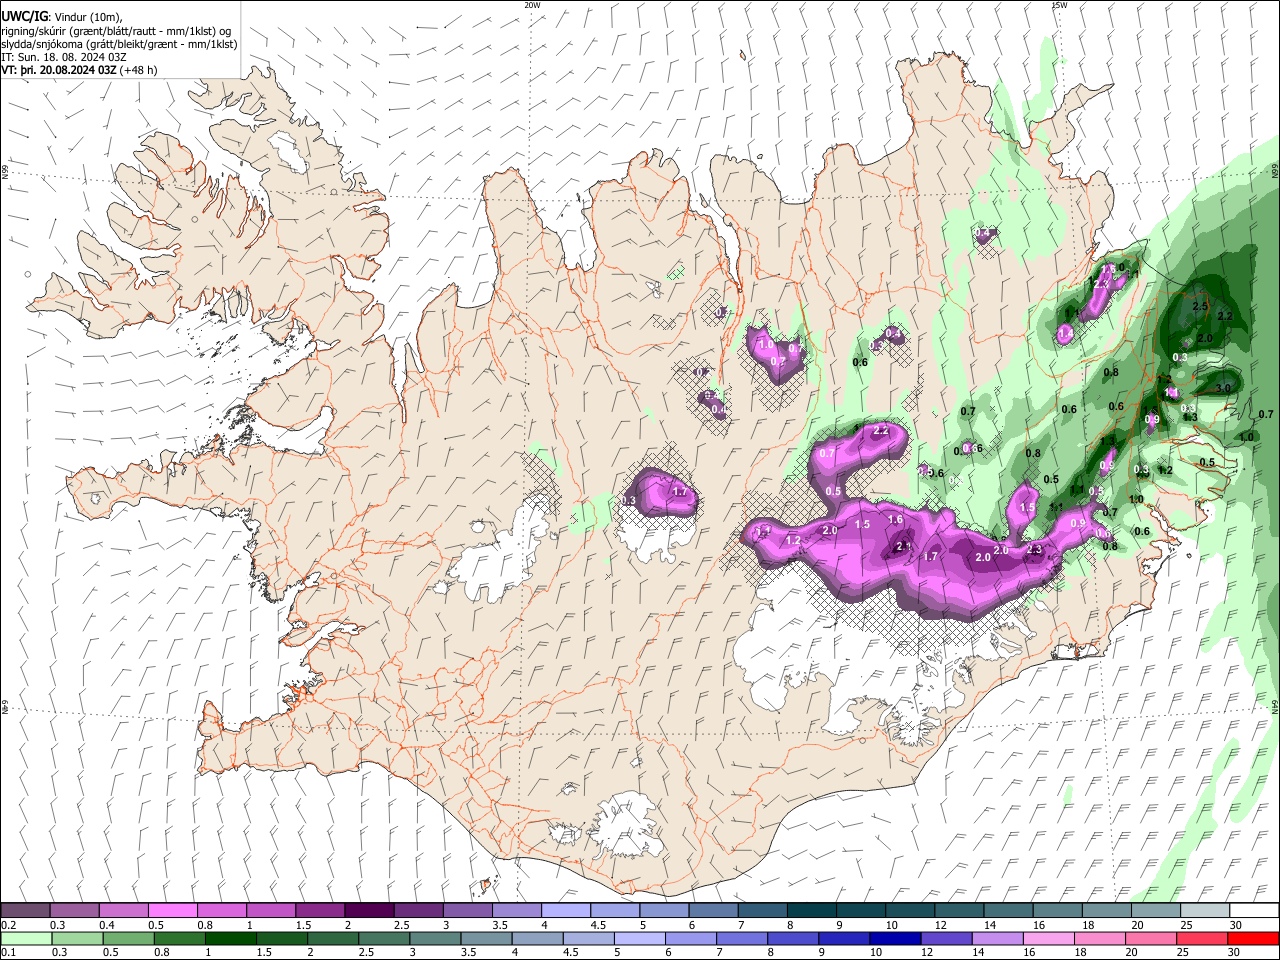This screenshot has width=1280, height=960.
Task: Choose the top-row purple swatch between 1.5 and 2
Action: (320, 910)
